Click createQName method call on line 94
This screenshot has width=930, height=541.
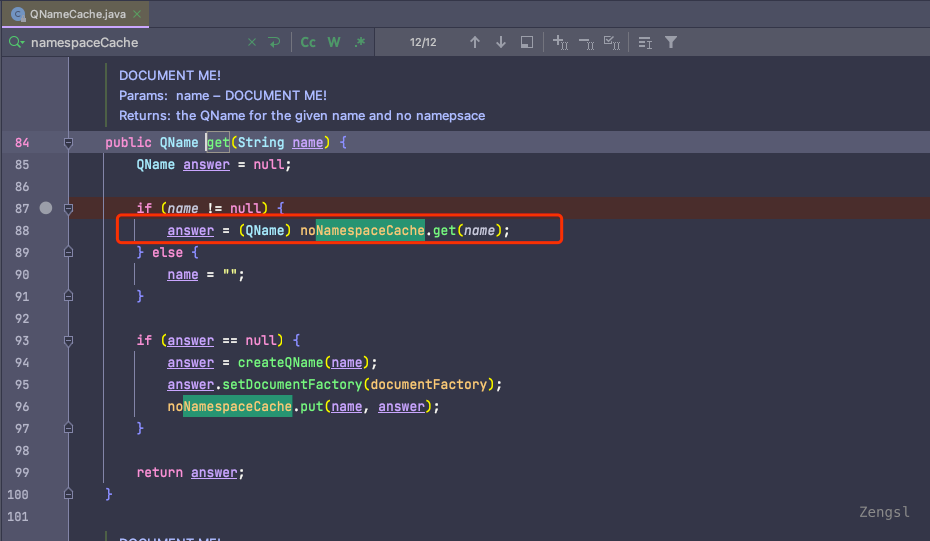click(x=282, y=362)
